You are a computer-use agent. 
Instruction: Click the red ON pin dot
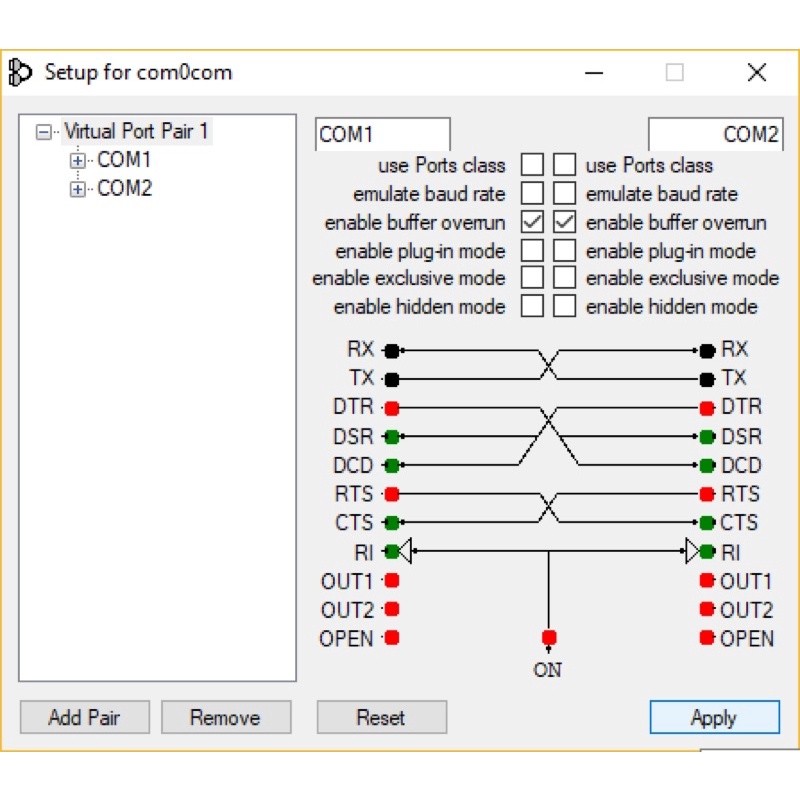pos(549,637)
